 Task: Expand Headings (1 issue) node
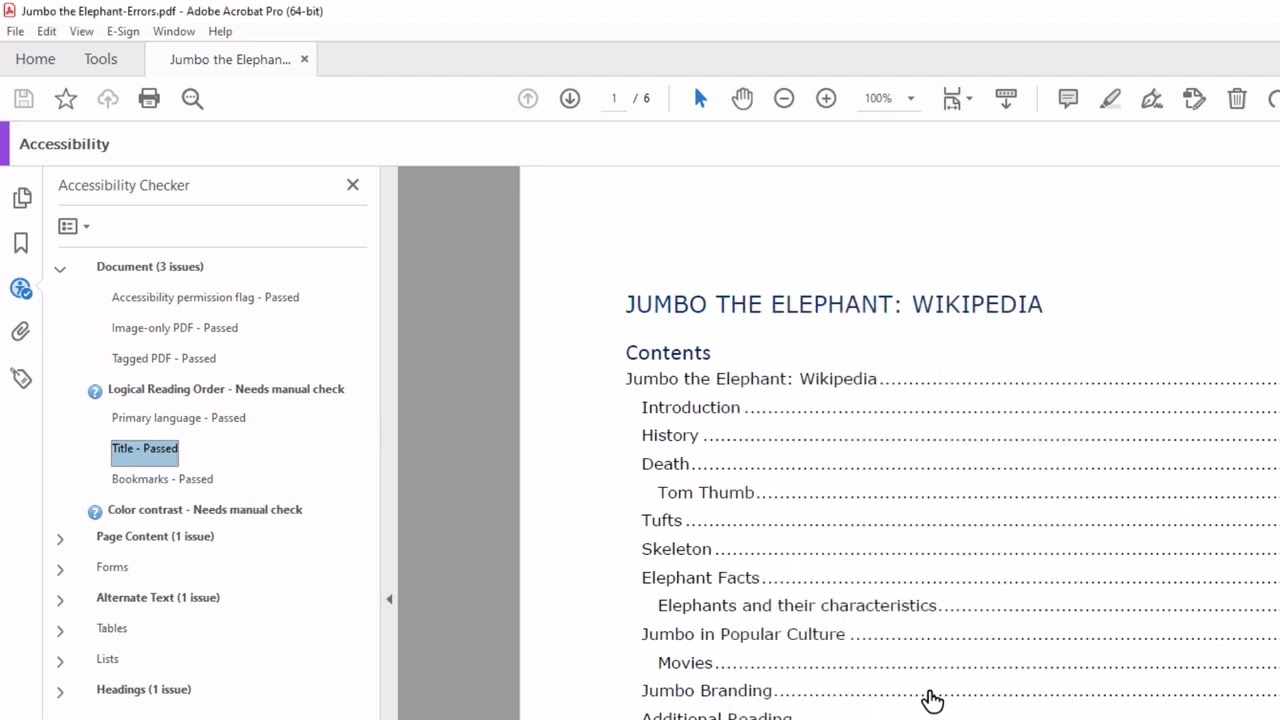[x=60, y=692]
